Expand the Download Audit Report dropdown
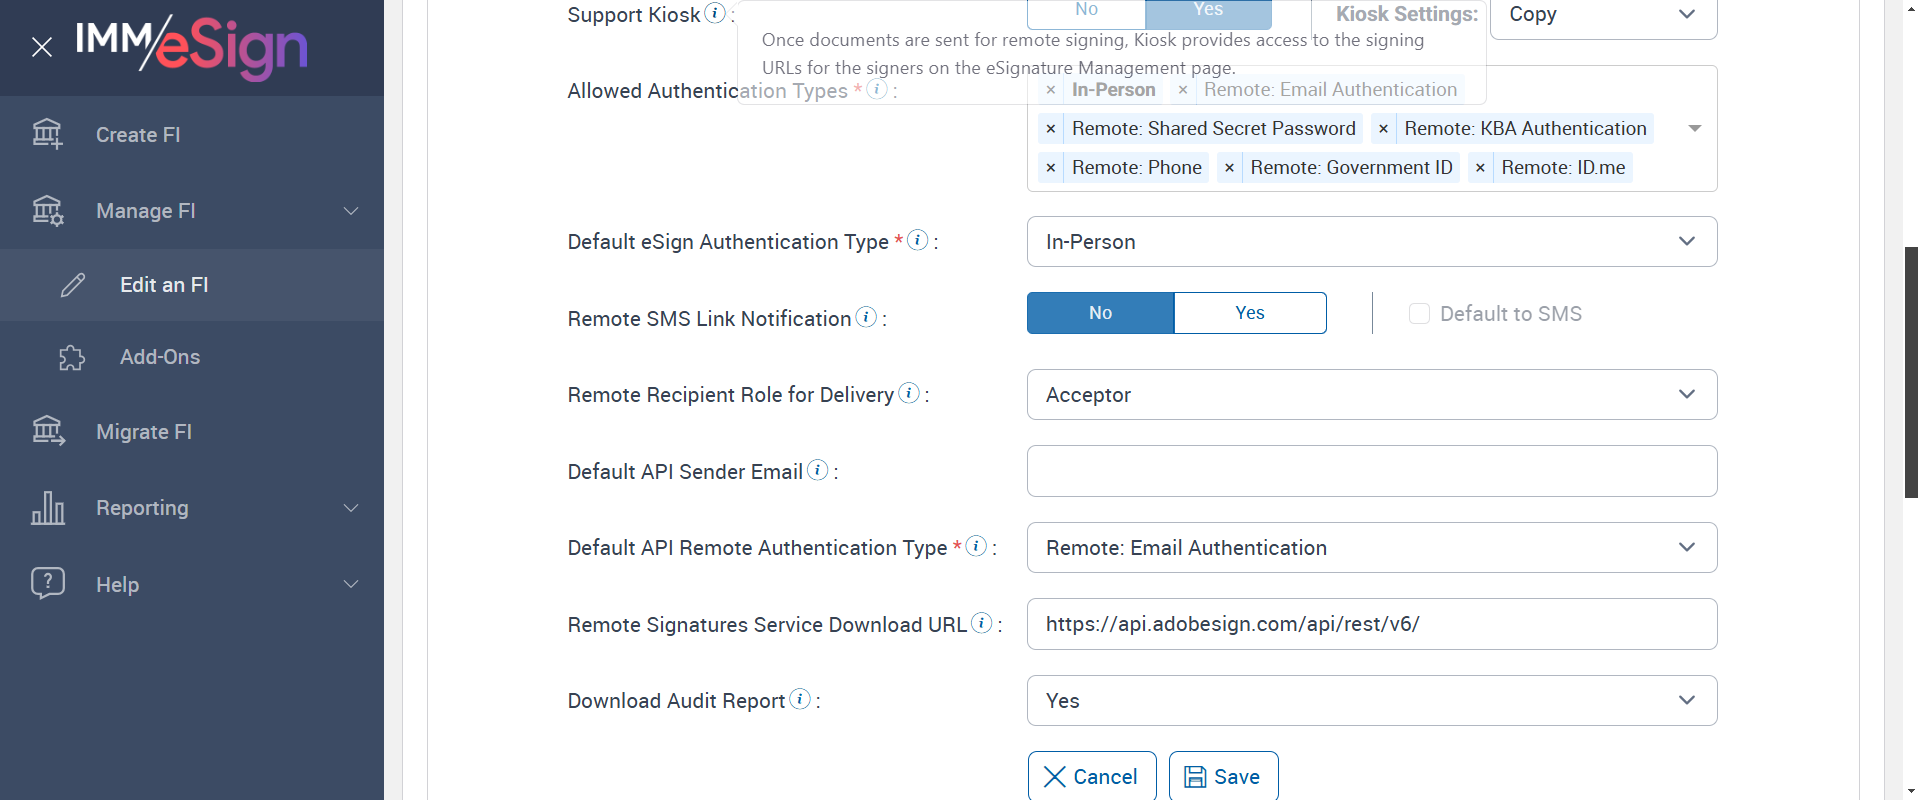Image resolution: width=1920 pixels, height=800 pixels. [x=1371, y=701]
